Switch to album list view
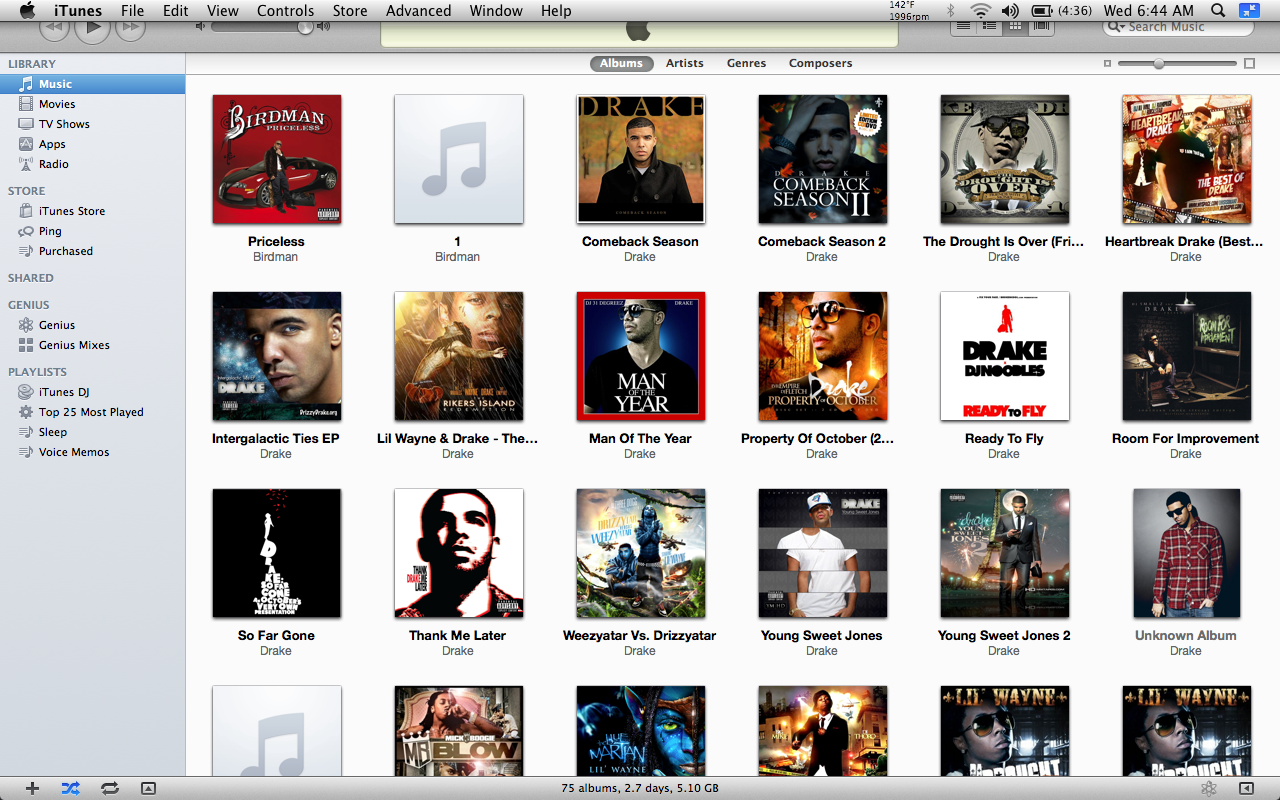Screen dimensions: 1280x800 [990, 26]
